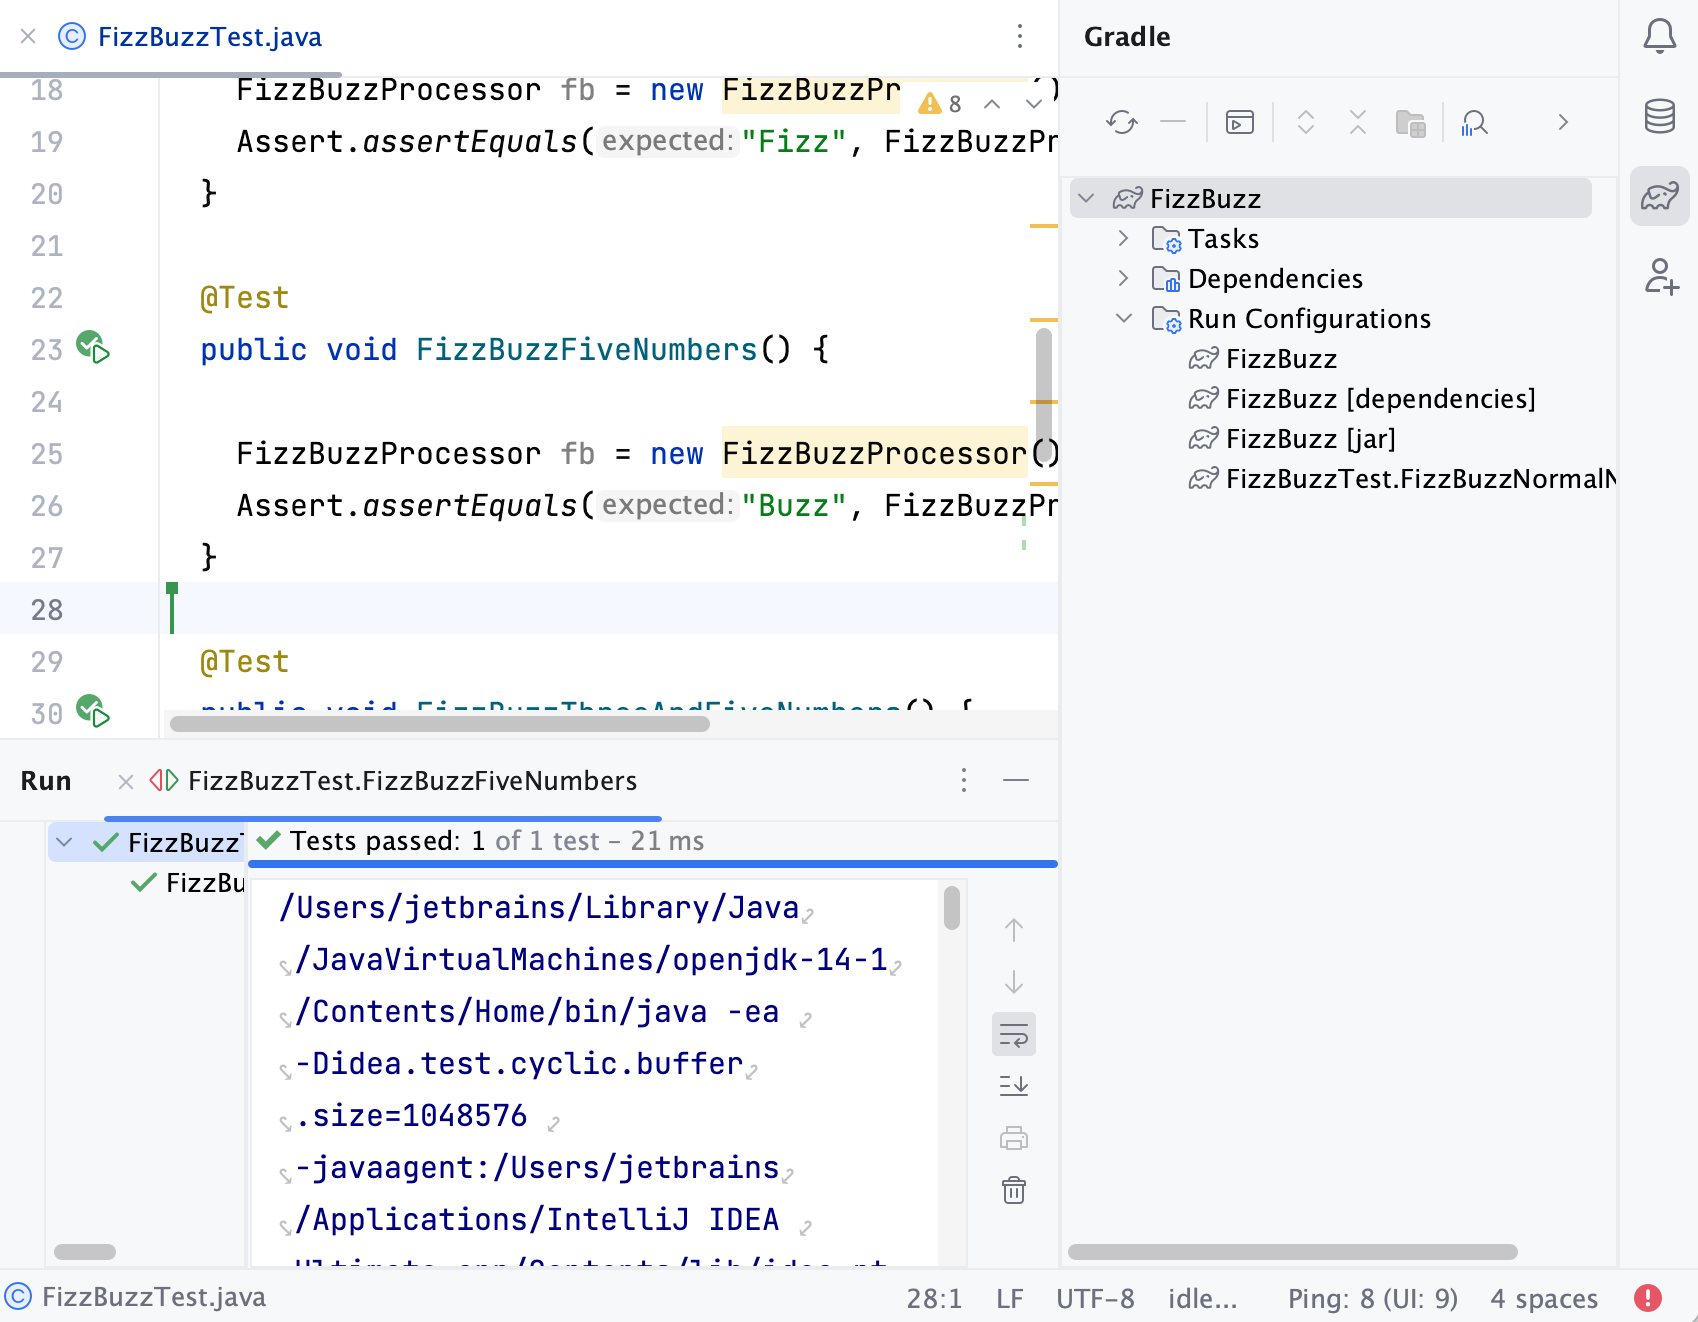Open Gradle dependency analyzer

[1475, 122]
